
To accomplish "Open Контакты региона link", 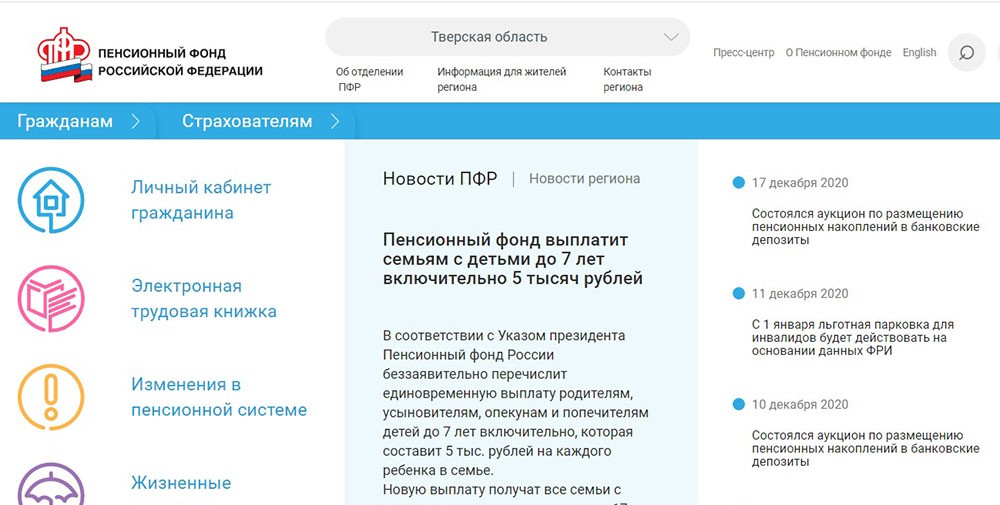I will pos(627,80).
